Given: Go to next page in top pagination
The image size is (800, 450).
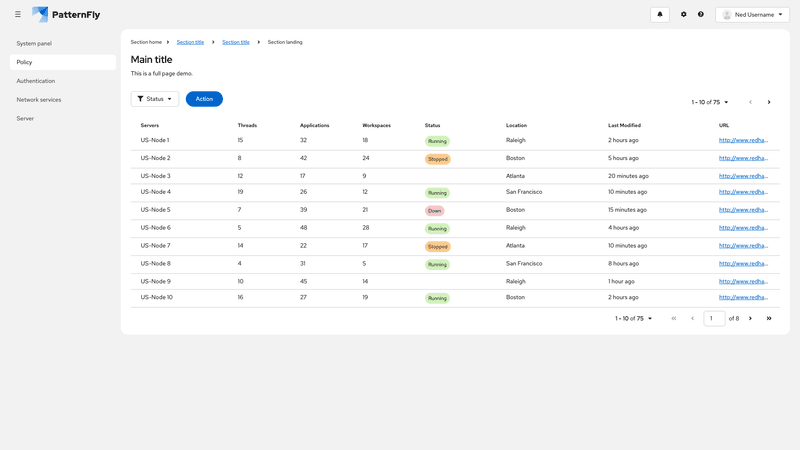Looking at the screenshot, I should pyautogui.click(x=769, y=102).
